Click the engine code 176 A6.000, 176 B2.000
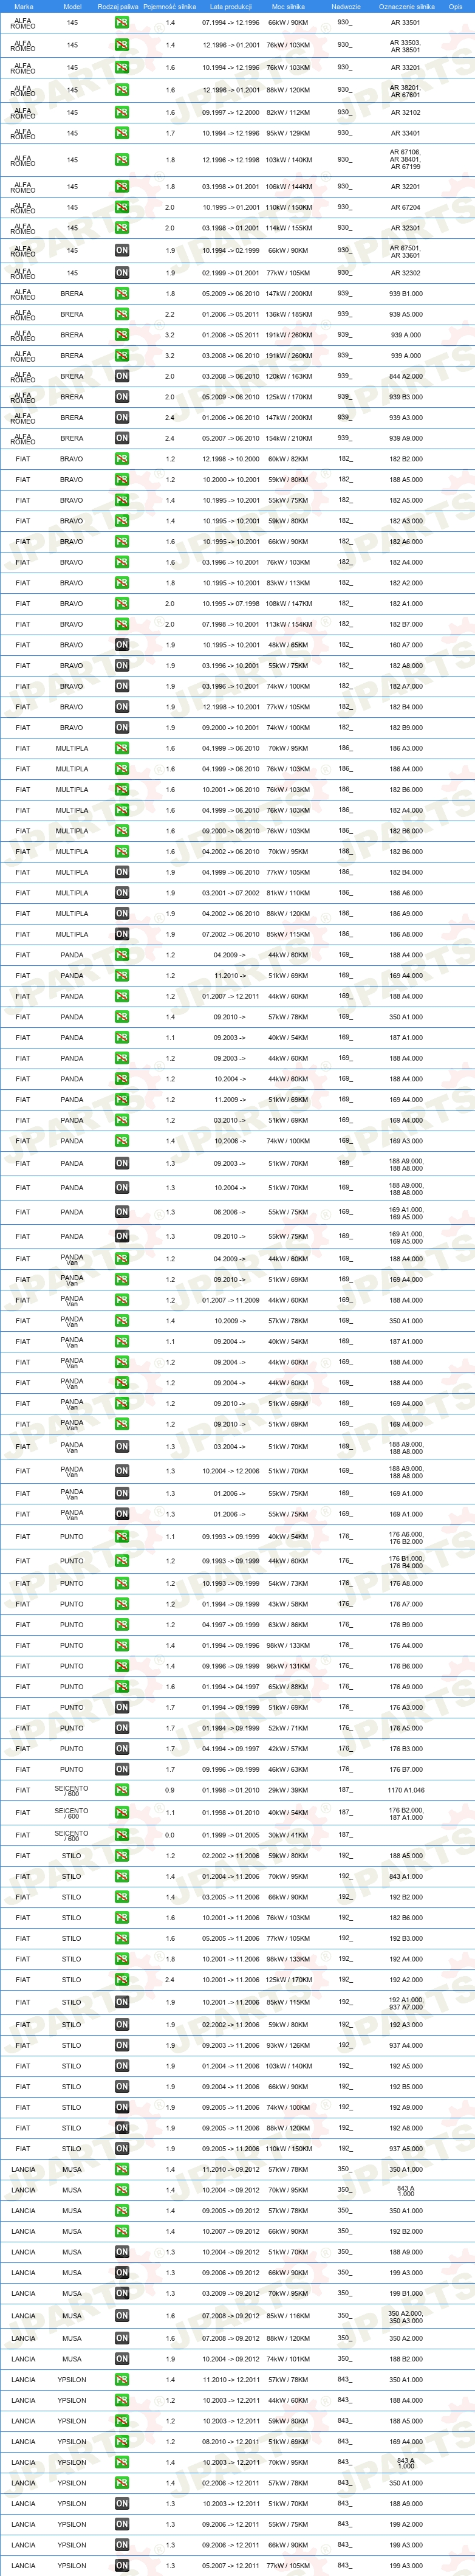The image size is (475, 2576). [406, 1538]
